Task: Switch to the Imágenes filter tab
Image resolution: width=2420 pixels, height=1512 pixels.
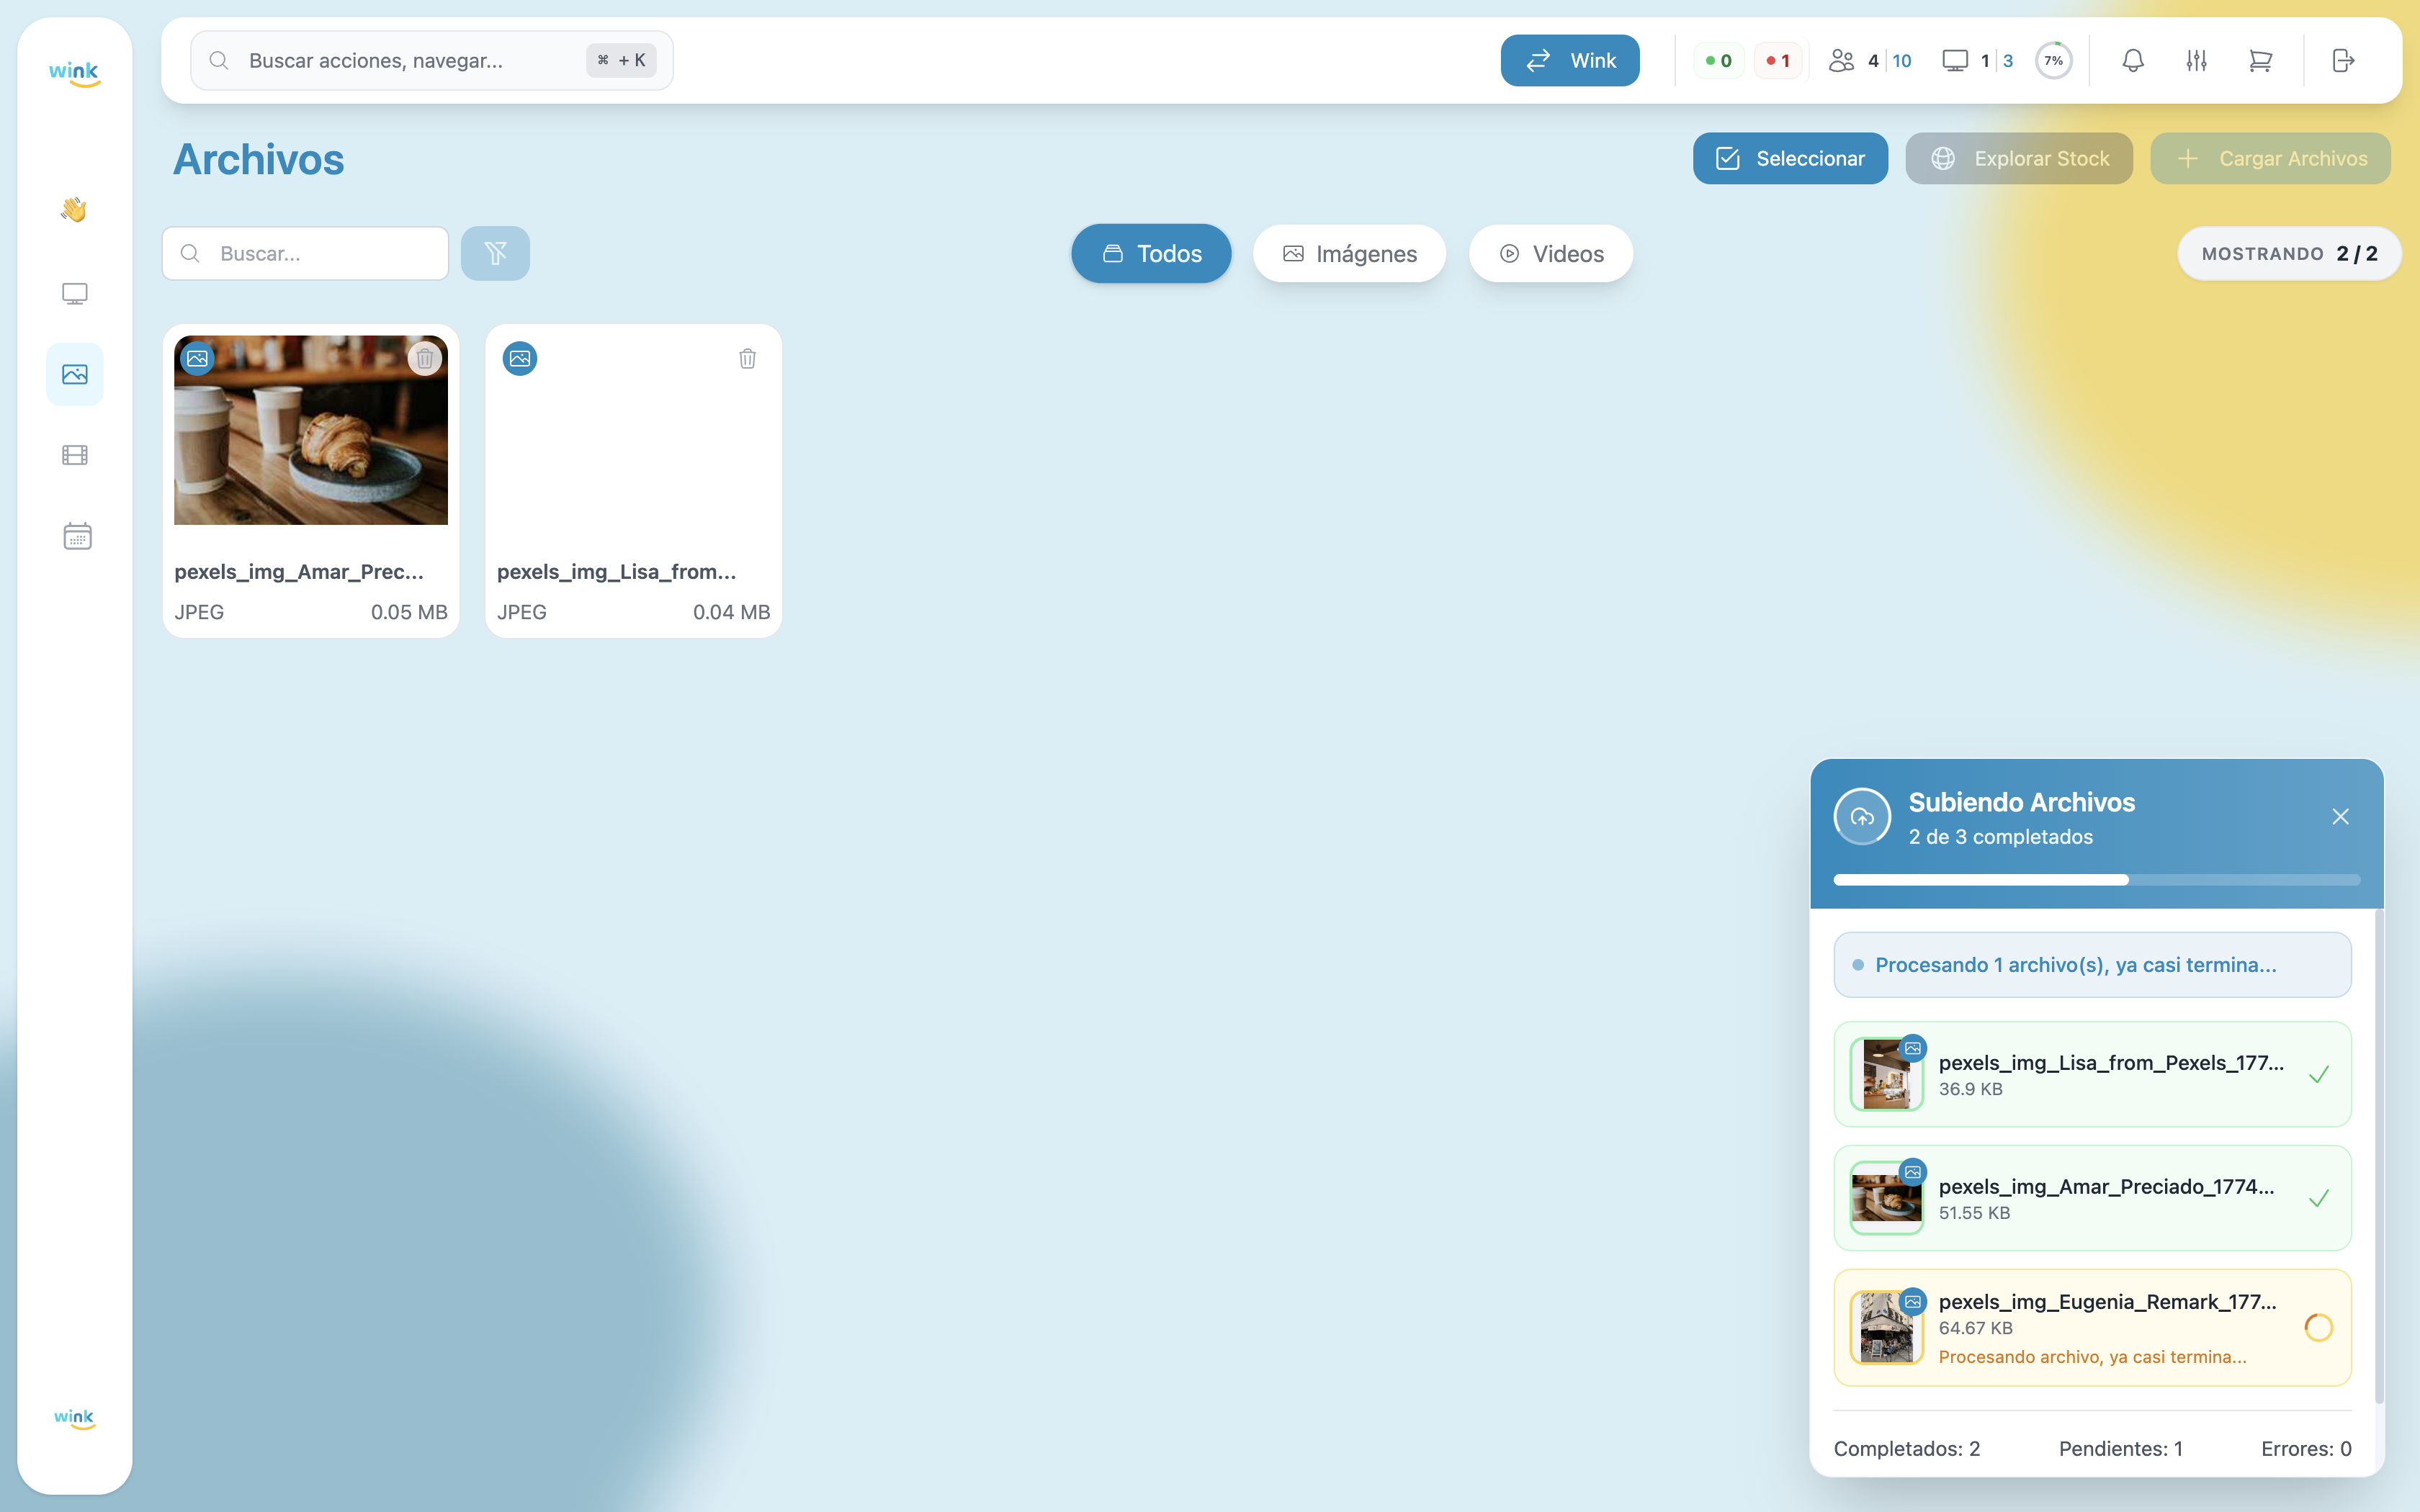Action: [x=1349, y=254]
